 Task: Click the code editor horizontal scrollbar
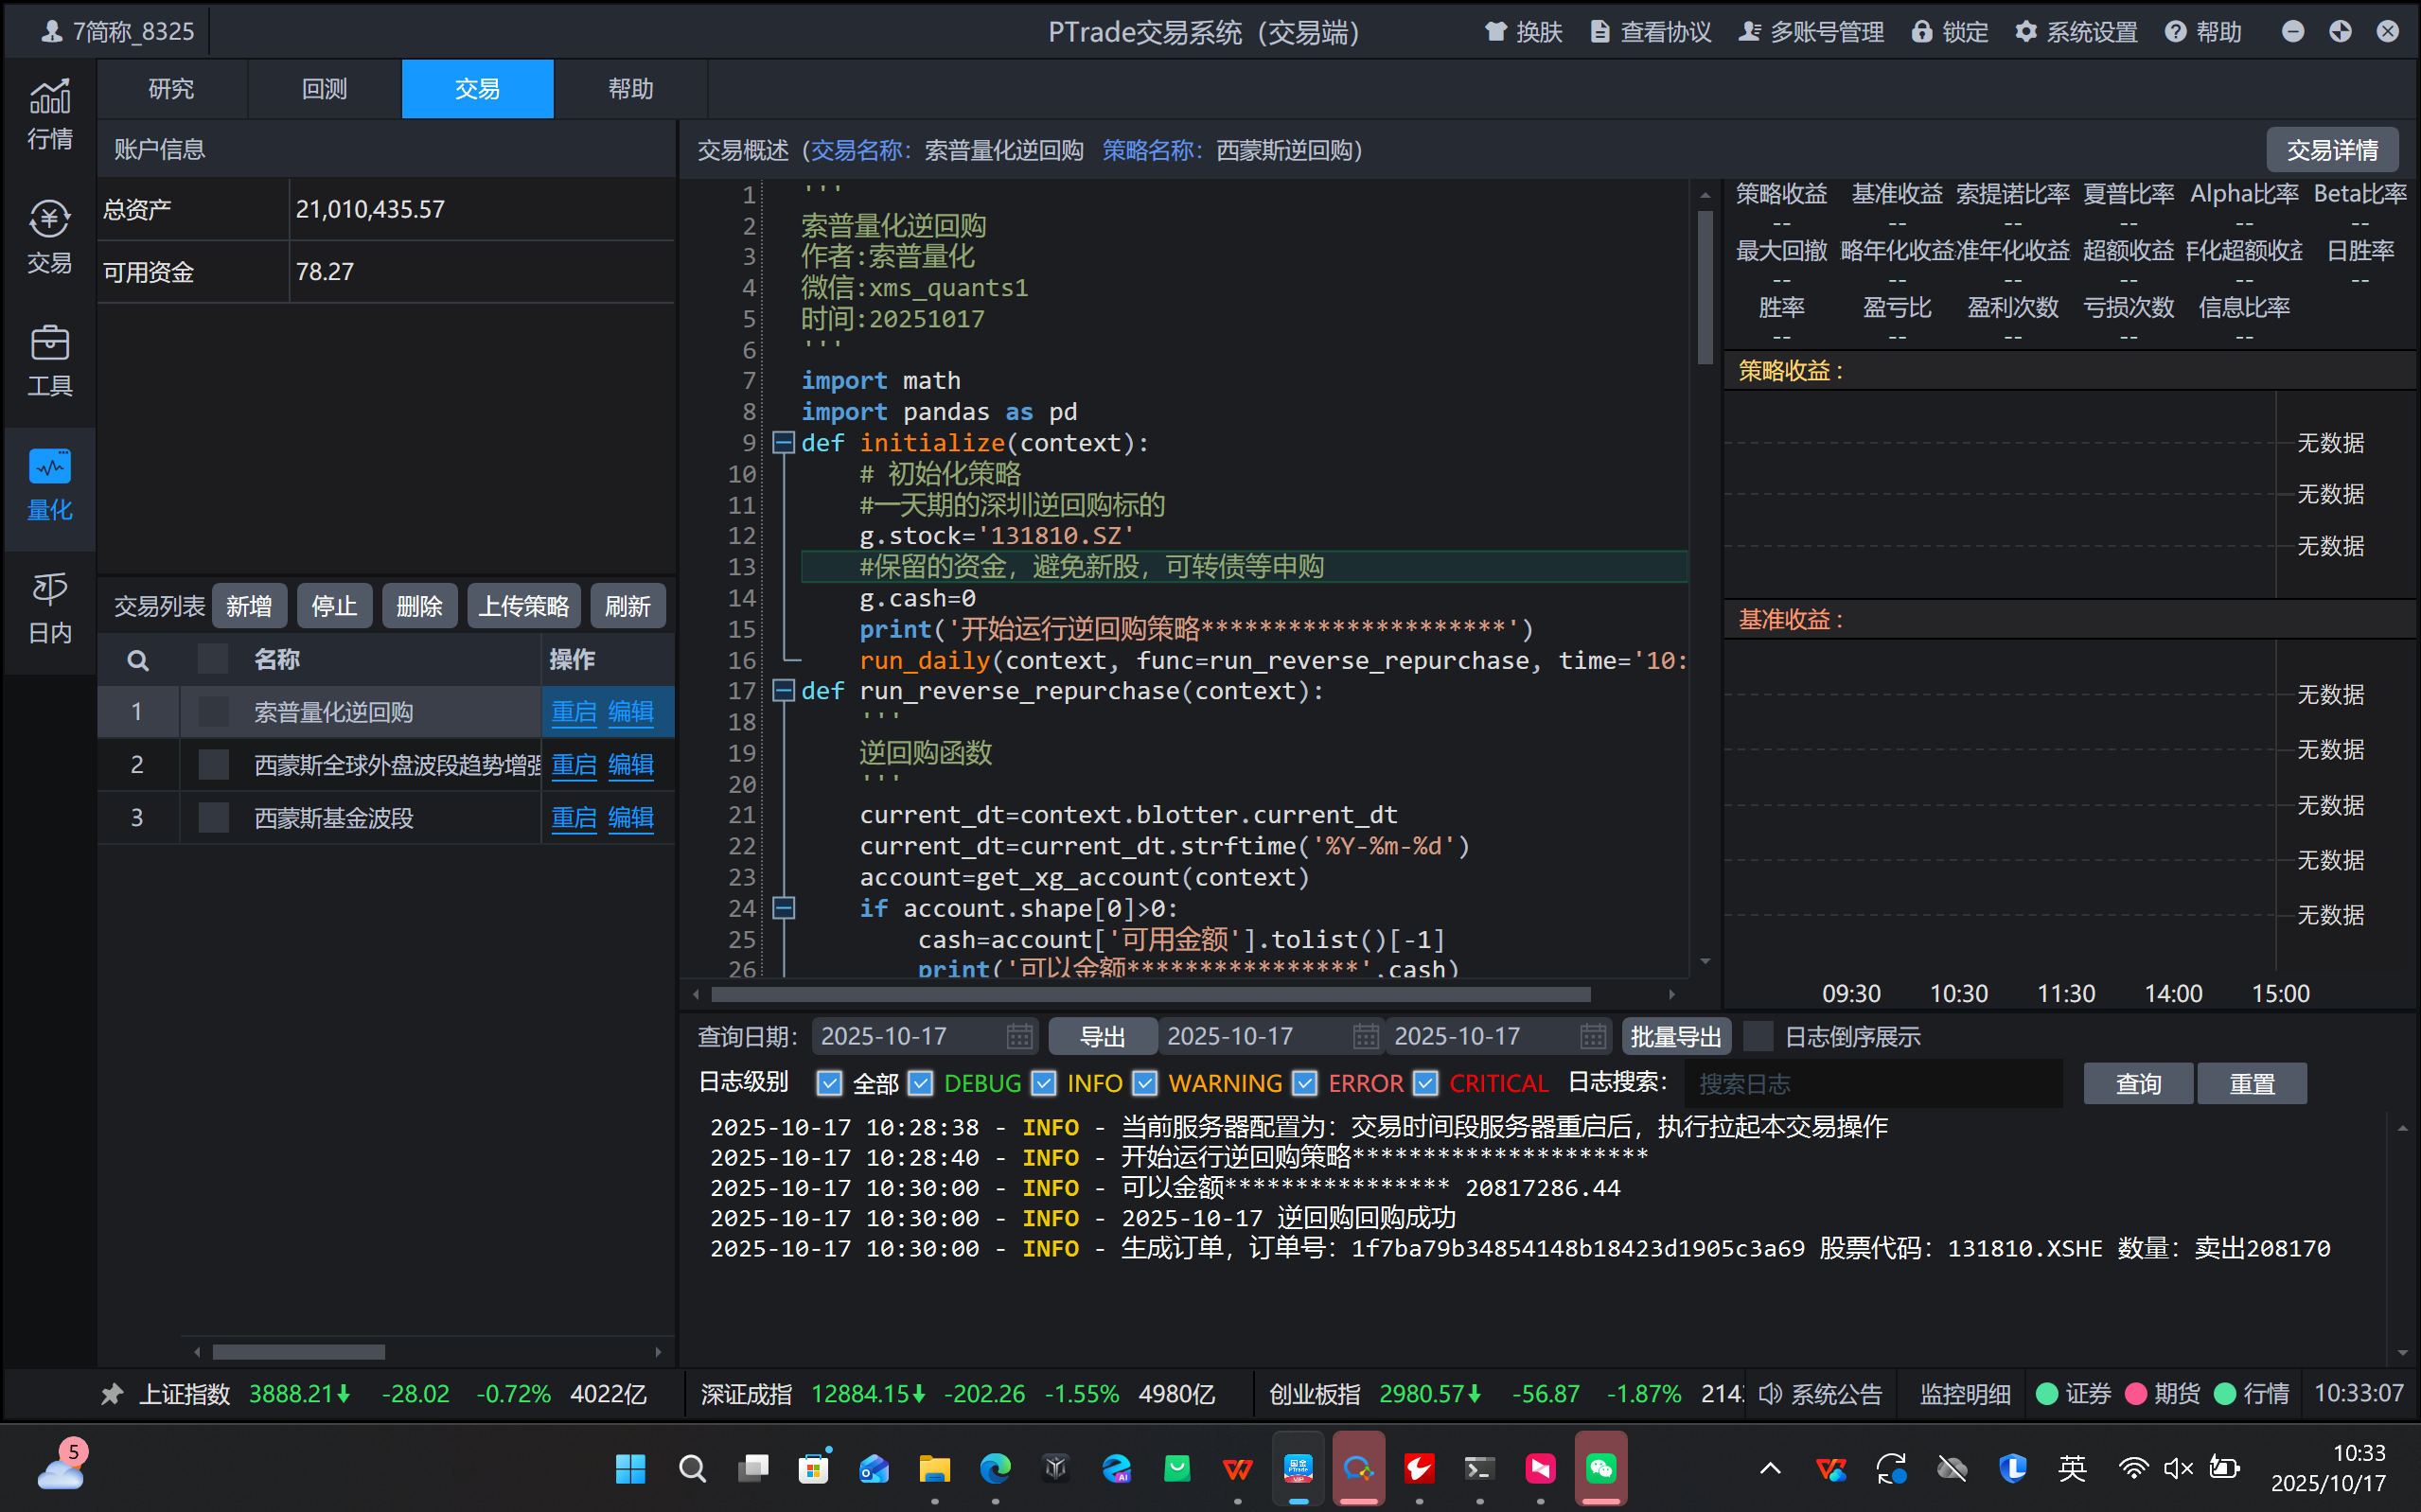pos(1150,994)
